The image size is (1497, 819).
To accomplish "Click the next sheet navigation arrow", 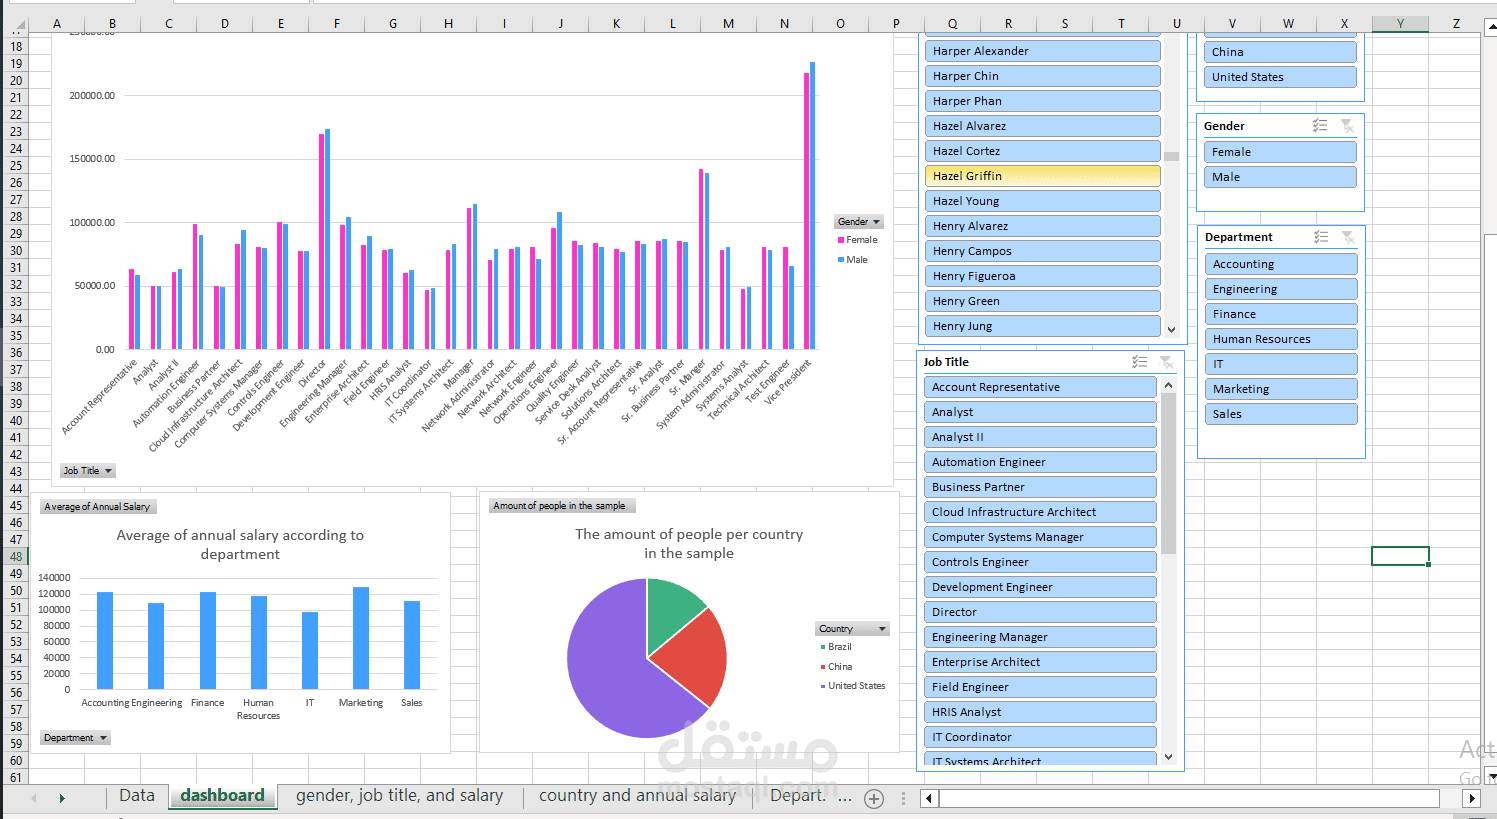I will point(62,798).
